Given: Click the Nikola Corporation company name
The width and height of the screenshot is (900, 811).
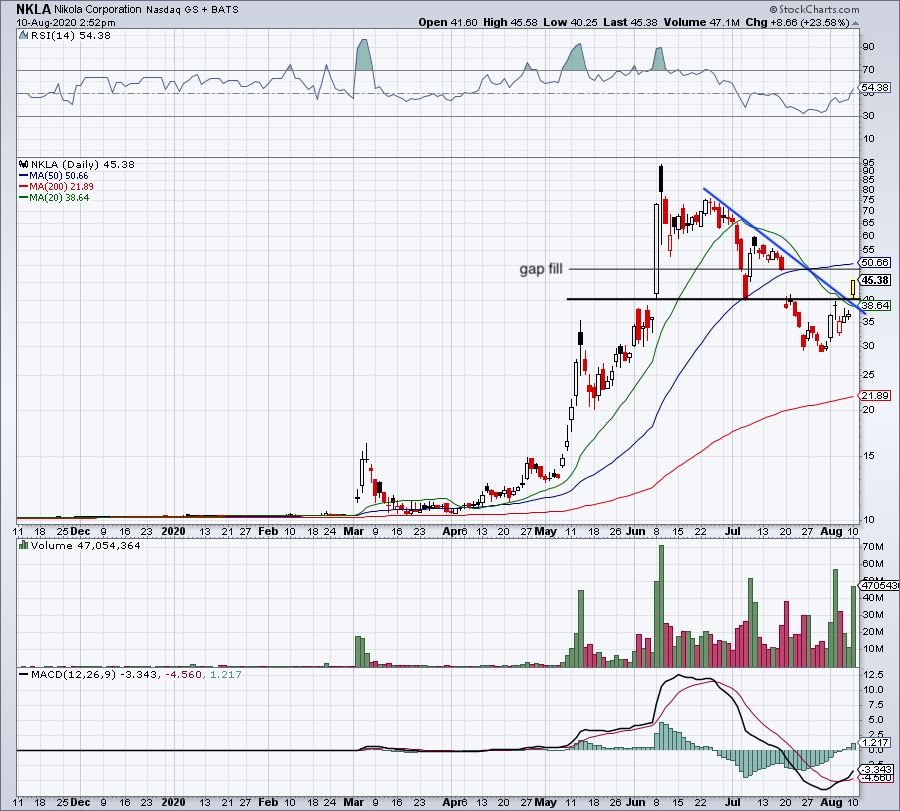Looking at the screenshot, I should click(98, 10).
